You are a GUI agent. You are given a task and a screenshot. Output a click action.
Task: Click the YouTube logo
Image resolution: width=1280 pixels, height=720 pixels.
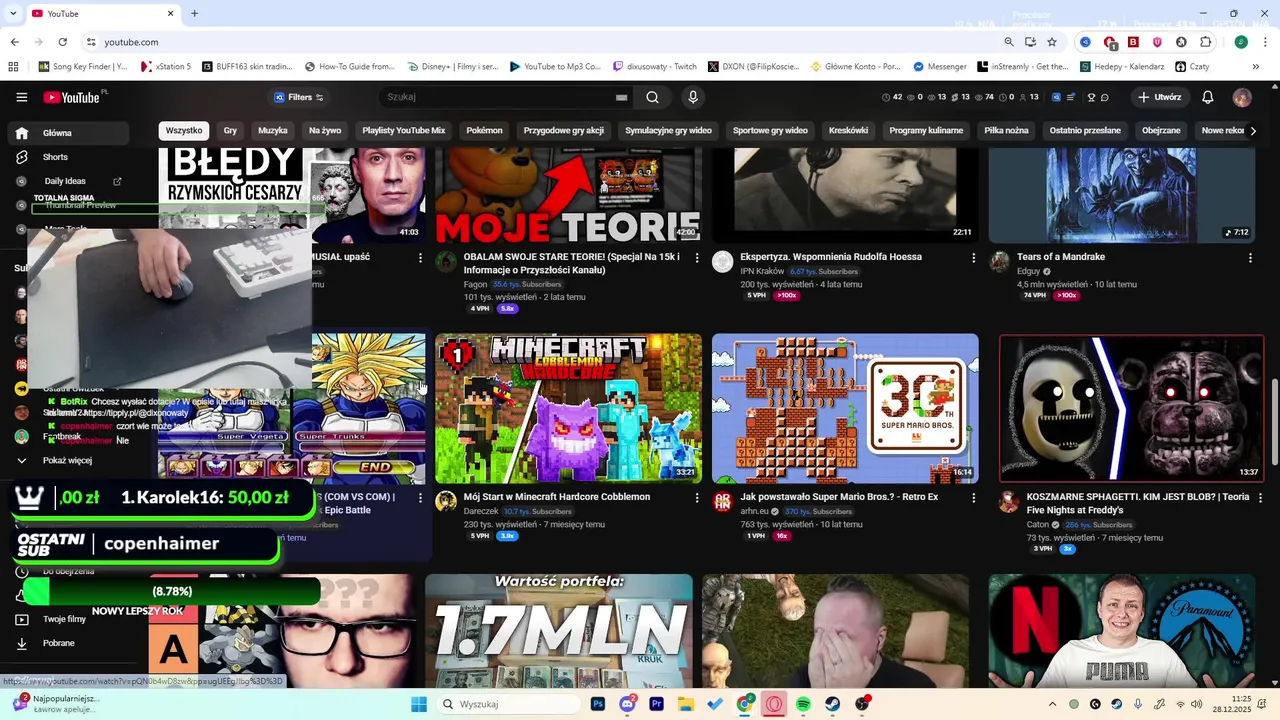coord(72,97)
